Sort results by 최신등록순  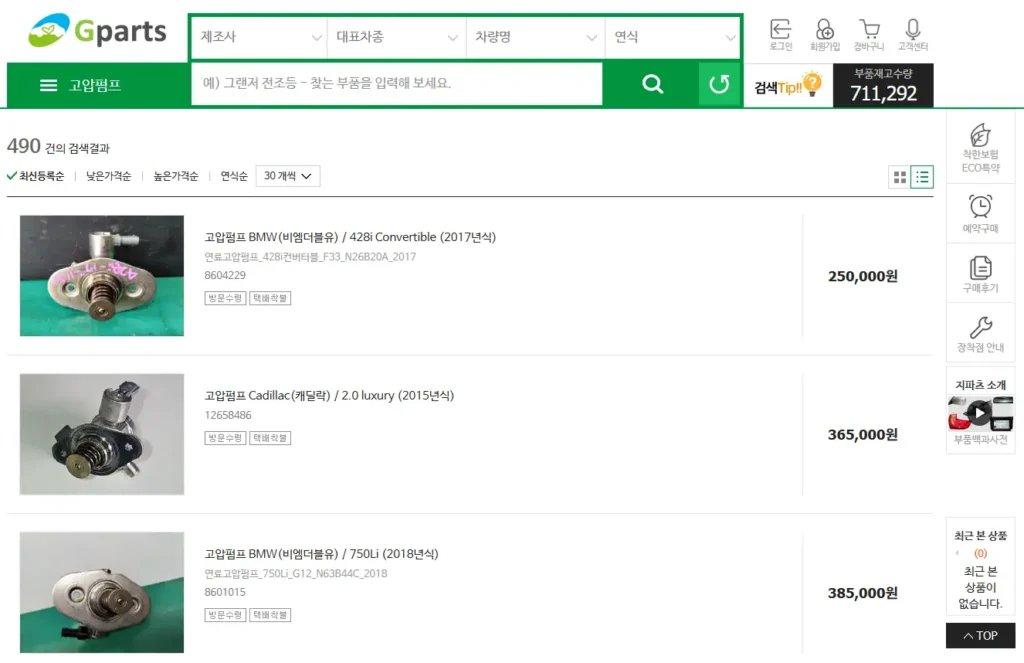point(36,176)
